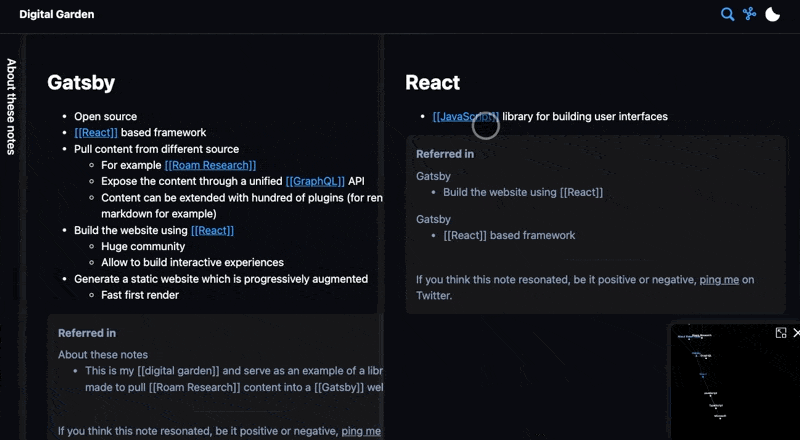This screenshot has width=800, height=440.
Task: Click the Gatsby note heading
Action: (81, 83)
